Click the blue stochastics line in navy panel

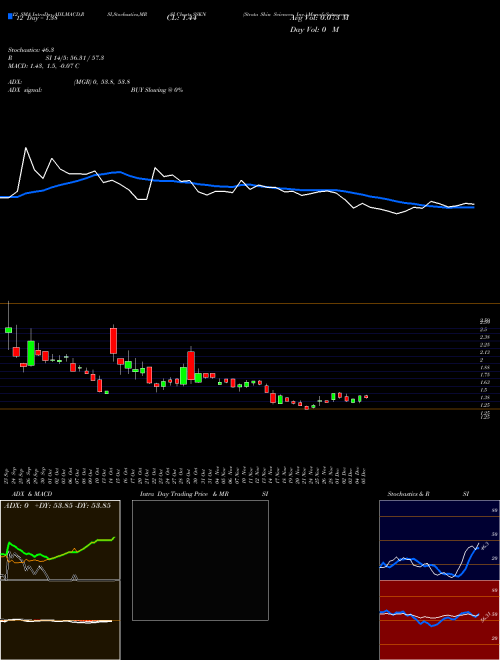coord(429,562)
